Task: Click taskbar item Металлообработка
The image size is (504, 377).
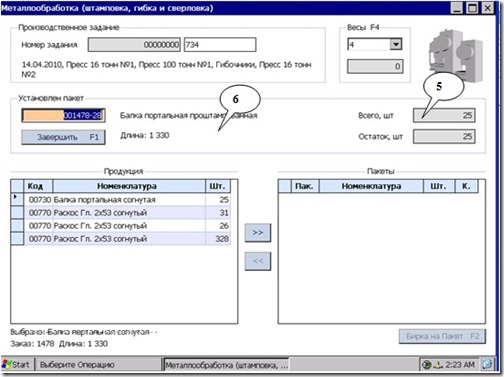Action: point(226,365)
